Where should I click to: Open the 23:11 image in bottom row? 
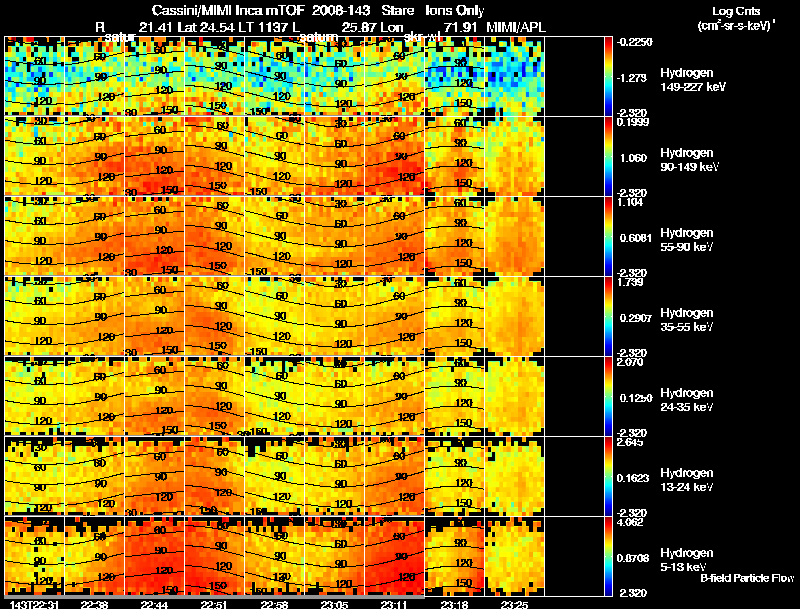pyautogui.click(x=394, y=556)
